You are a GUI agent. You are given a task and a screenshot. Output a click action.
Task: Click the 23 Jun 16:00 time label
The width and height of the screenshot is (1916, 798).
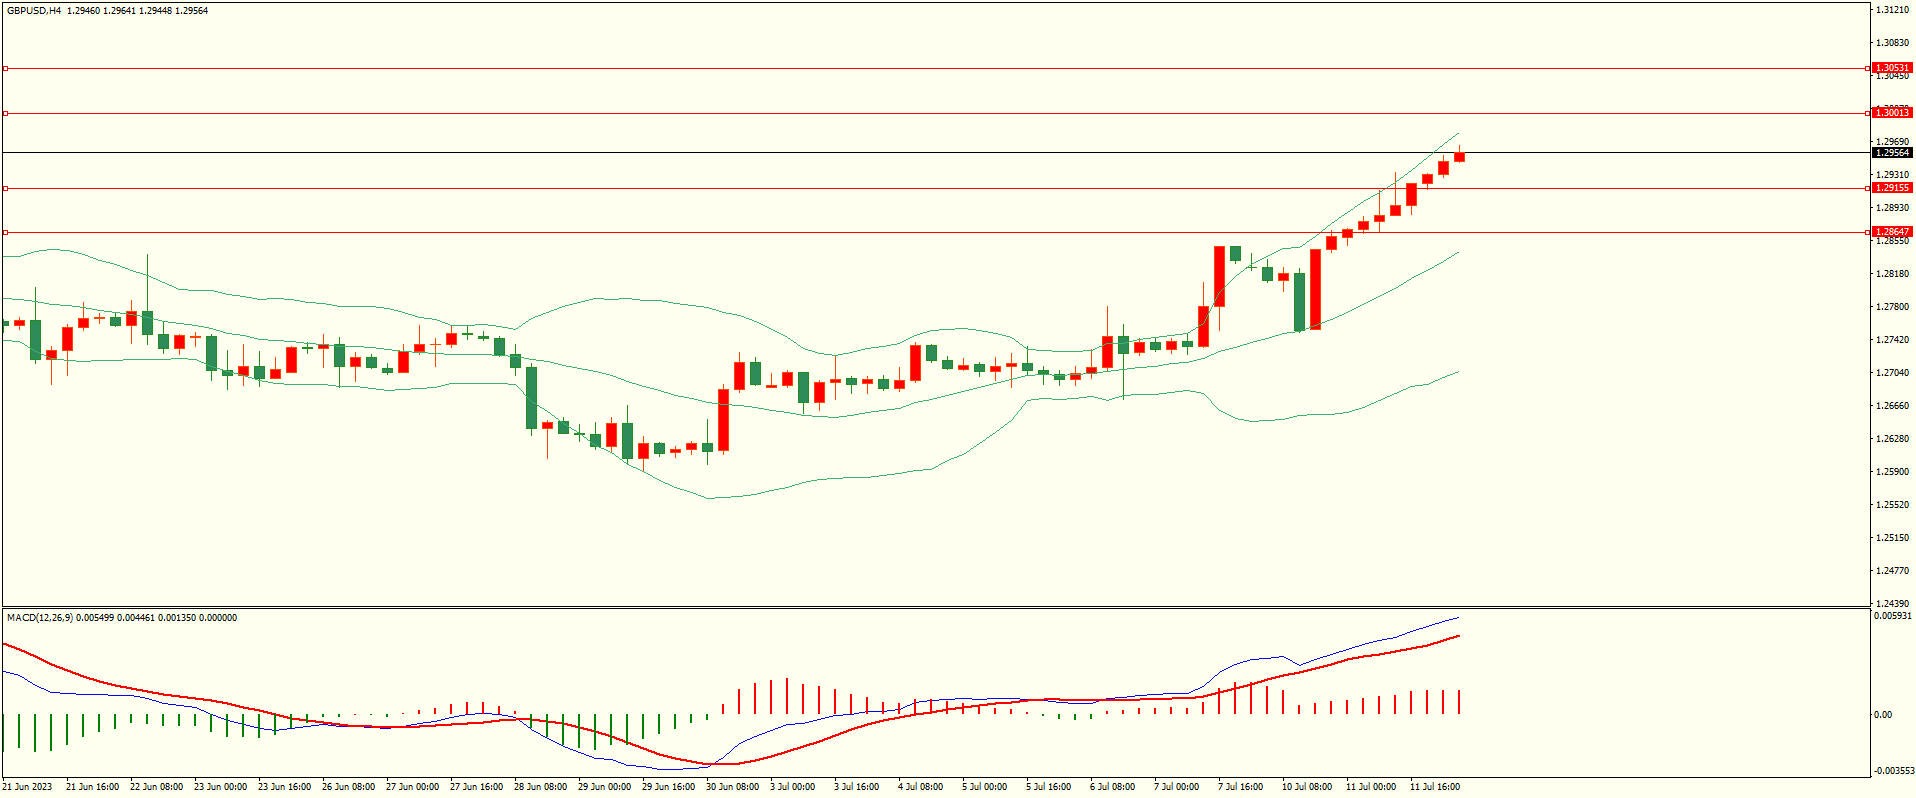(284, 787)
